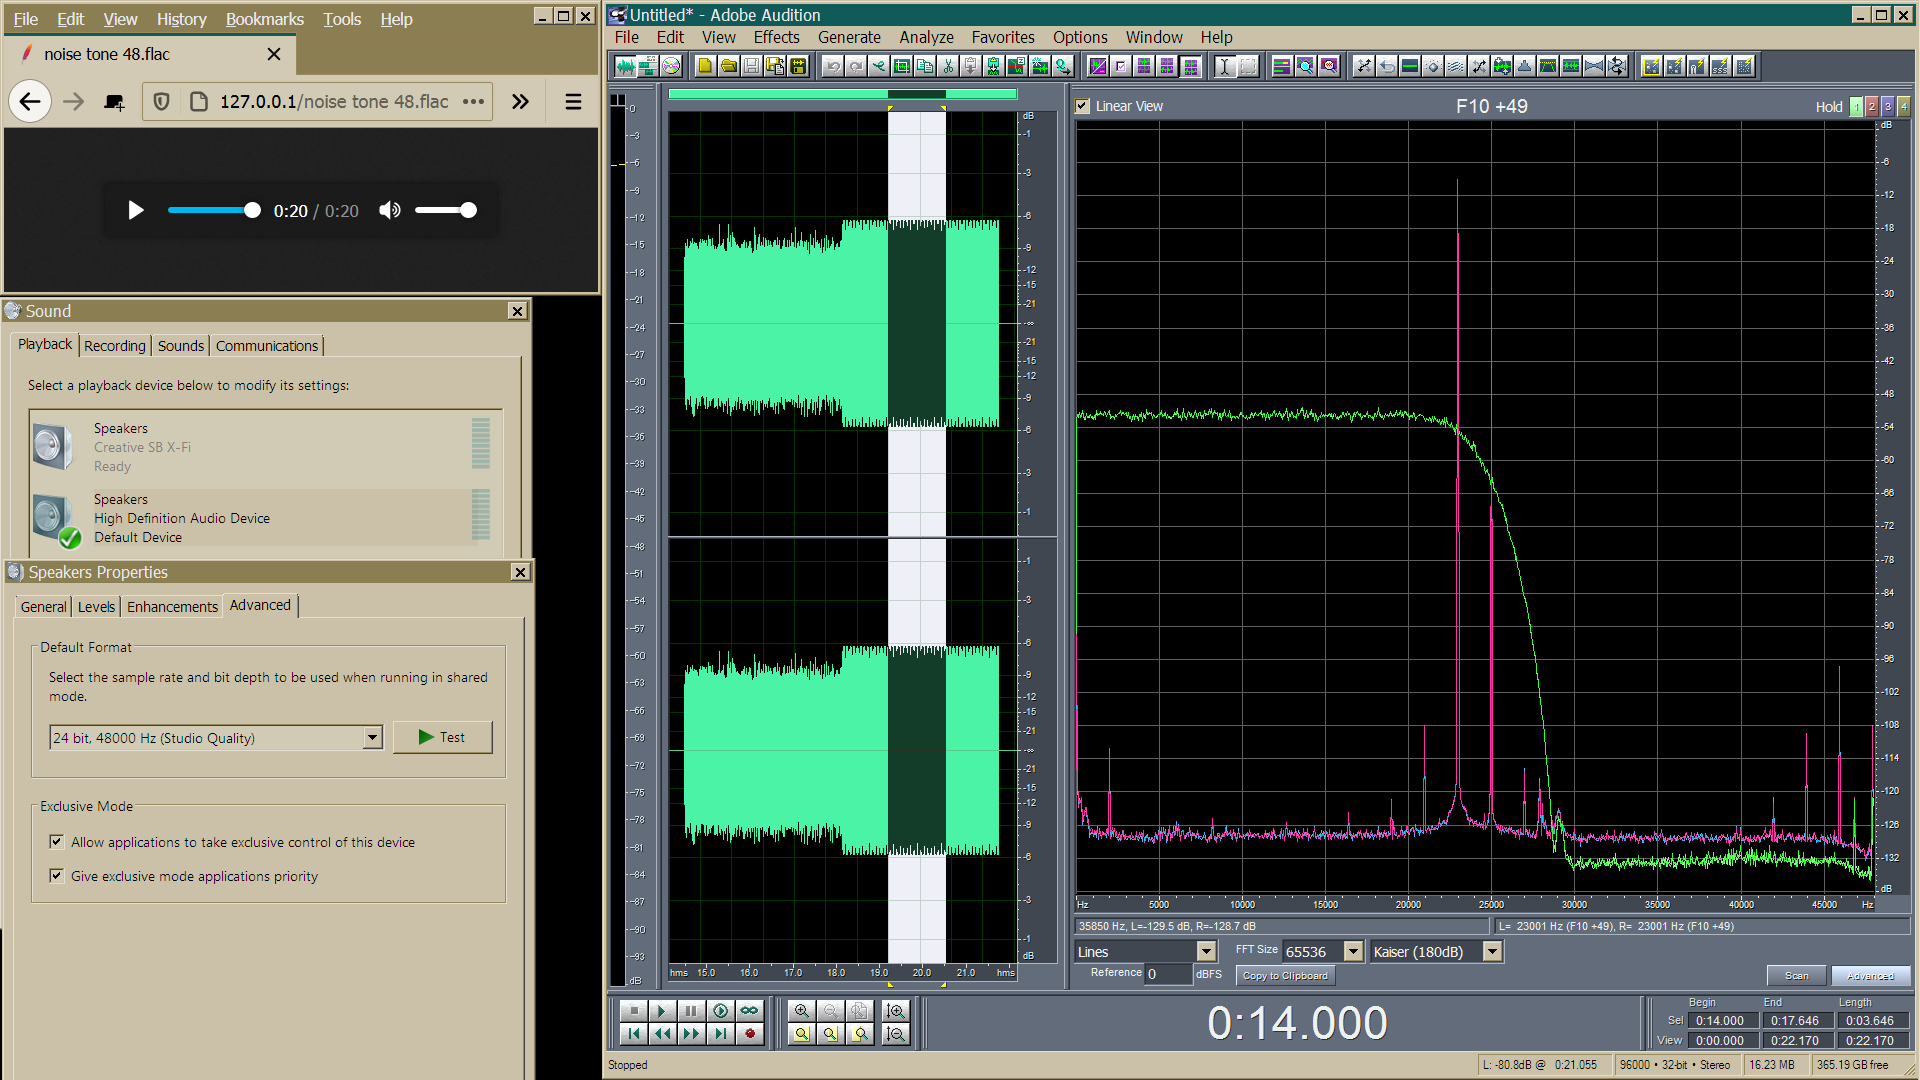Image resolution: width=1920 pixels, height=1080 pixels.
Task: Open the Analyze menu in Audition
Action: 926,37
